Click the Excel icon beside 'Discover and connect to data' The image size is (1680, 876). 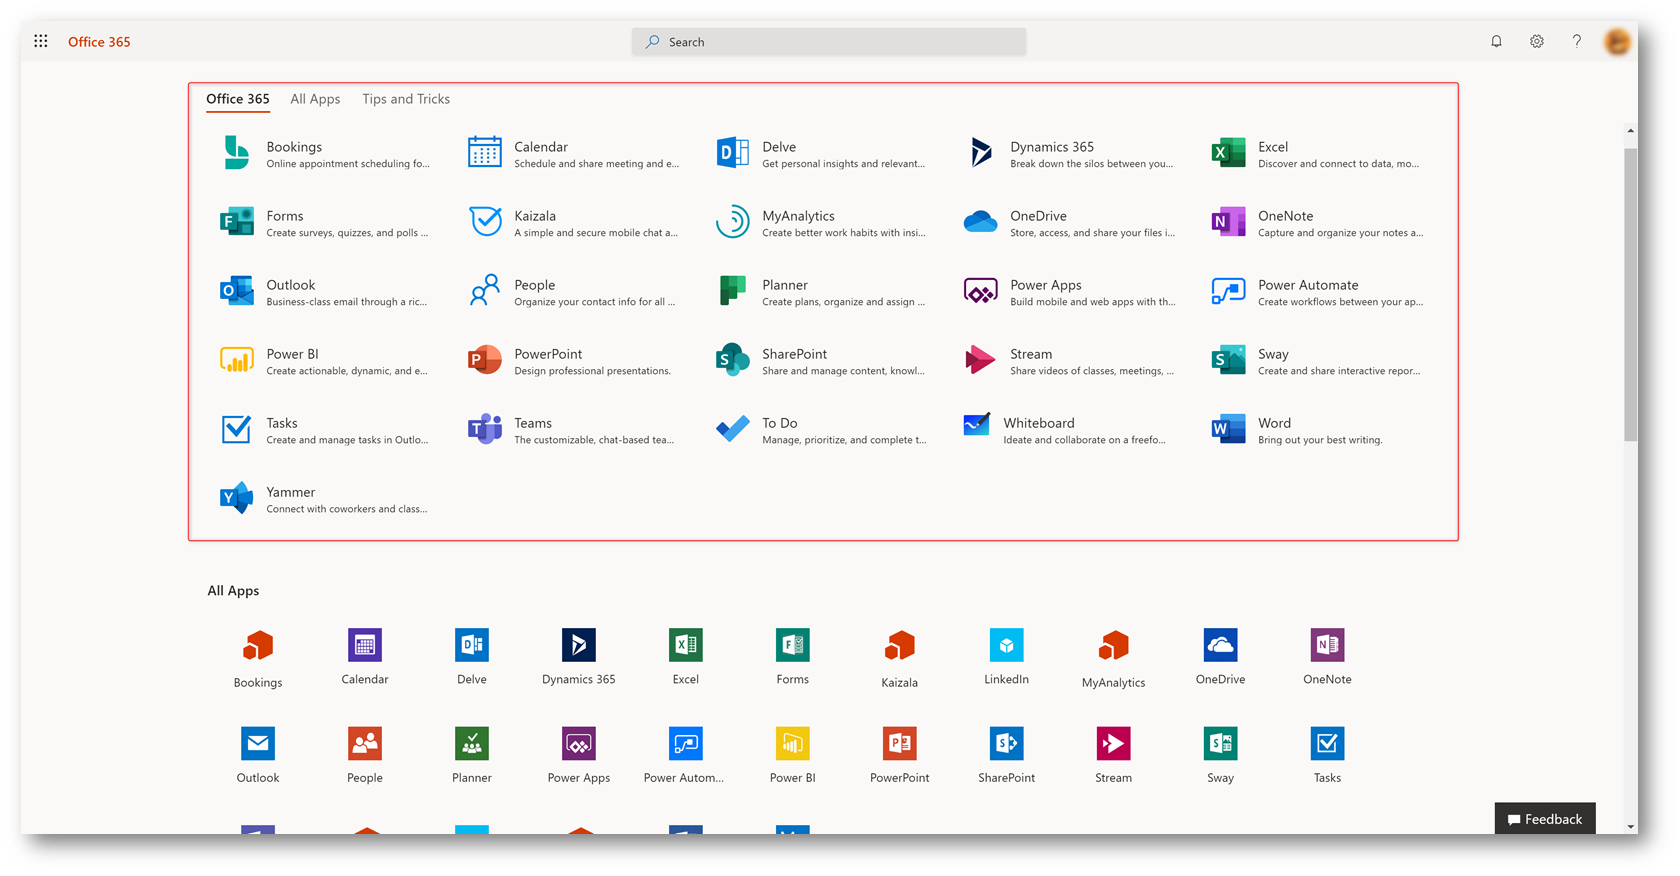coord(1228,153)
